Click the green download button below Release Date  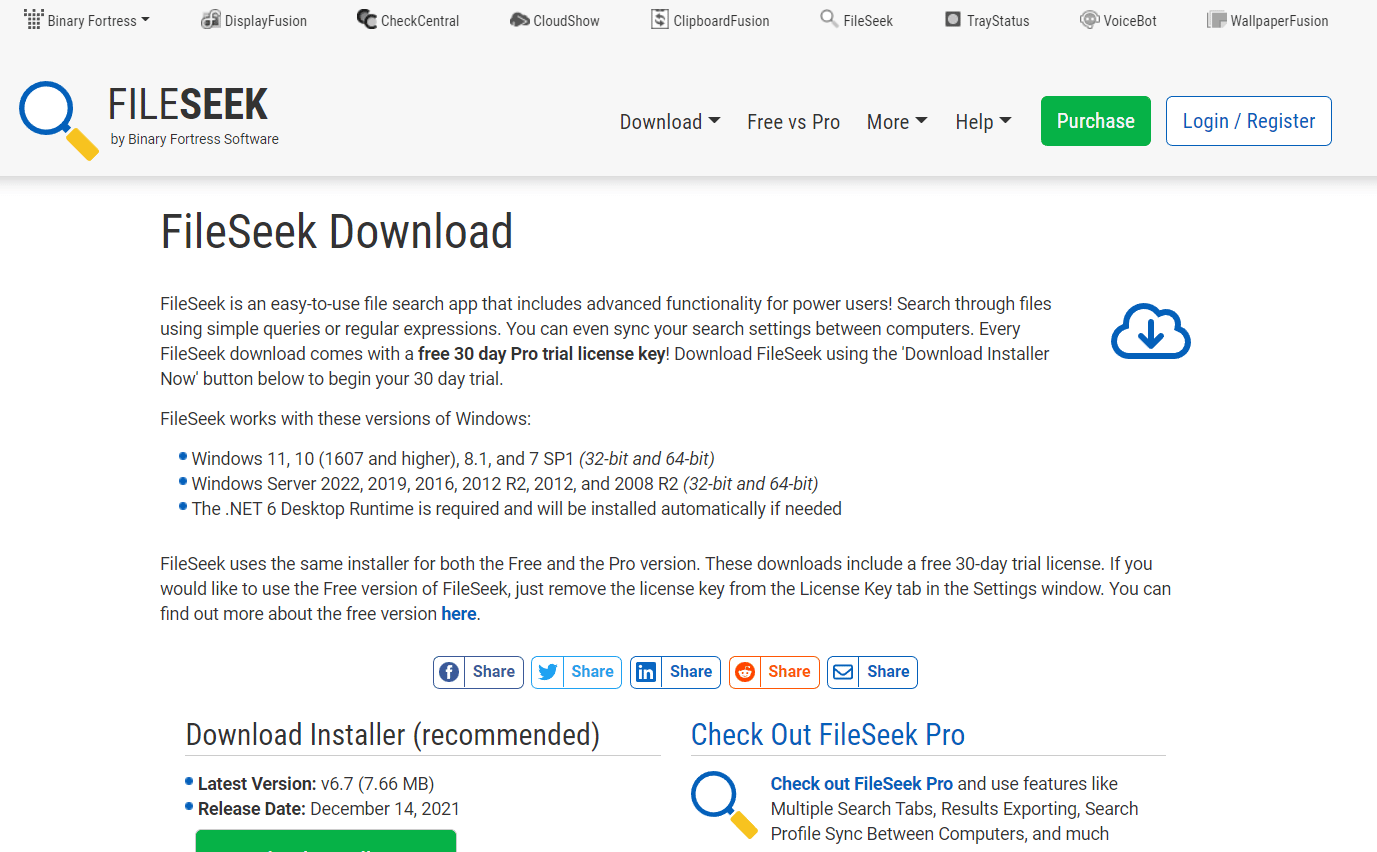pos(326,841)
